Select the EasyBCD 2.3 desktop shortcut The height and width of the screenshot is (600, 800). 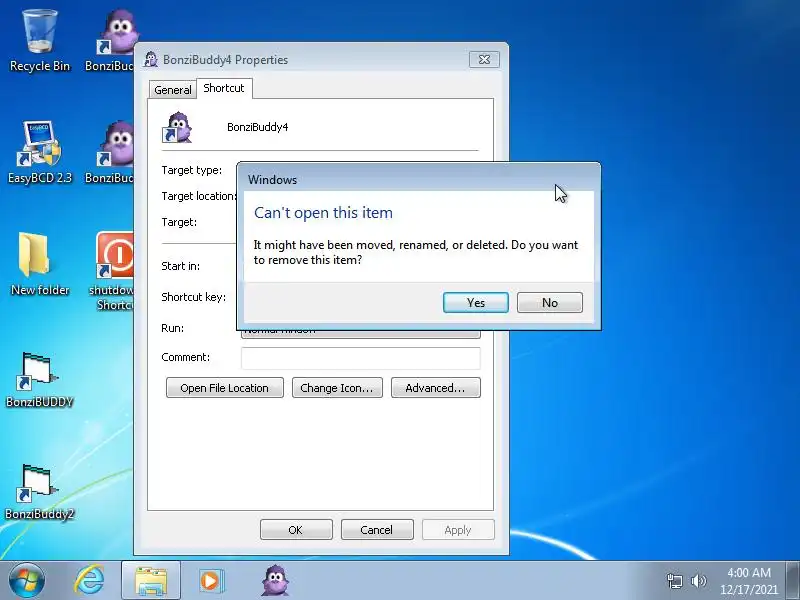(40, 153)
